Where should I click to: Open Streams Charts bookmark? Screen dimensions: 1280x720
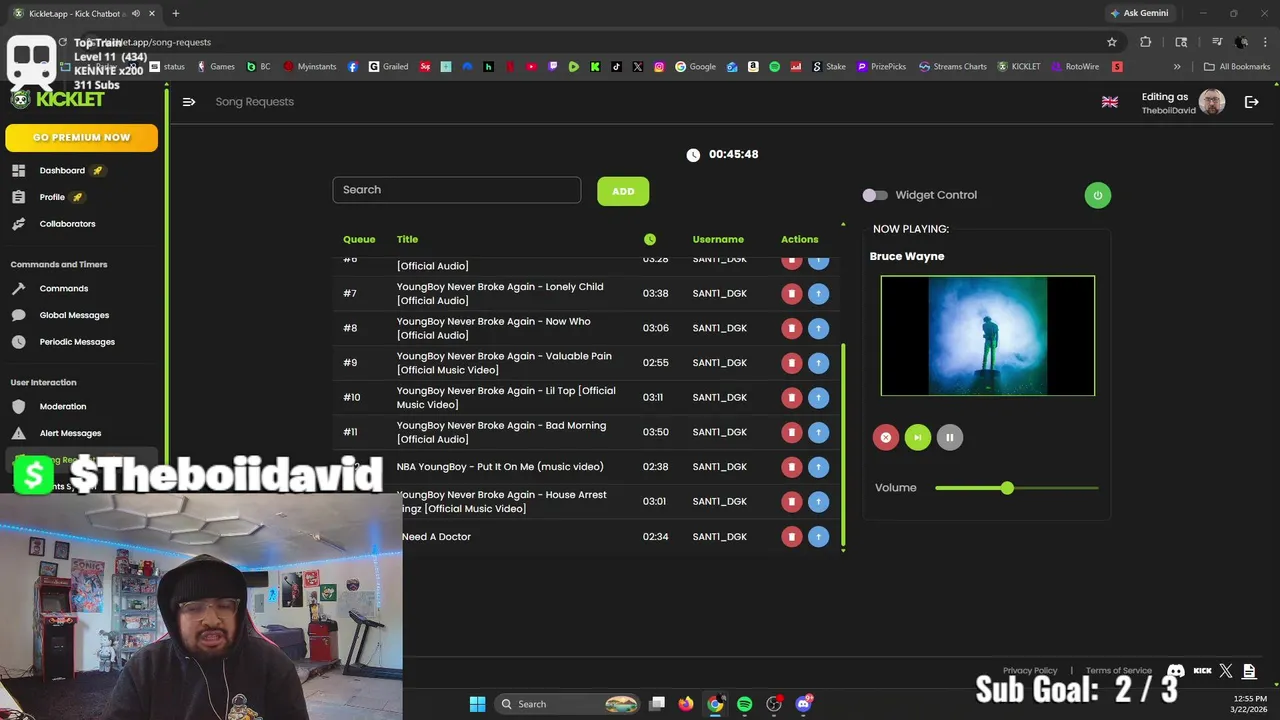[x=953, y=67]
